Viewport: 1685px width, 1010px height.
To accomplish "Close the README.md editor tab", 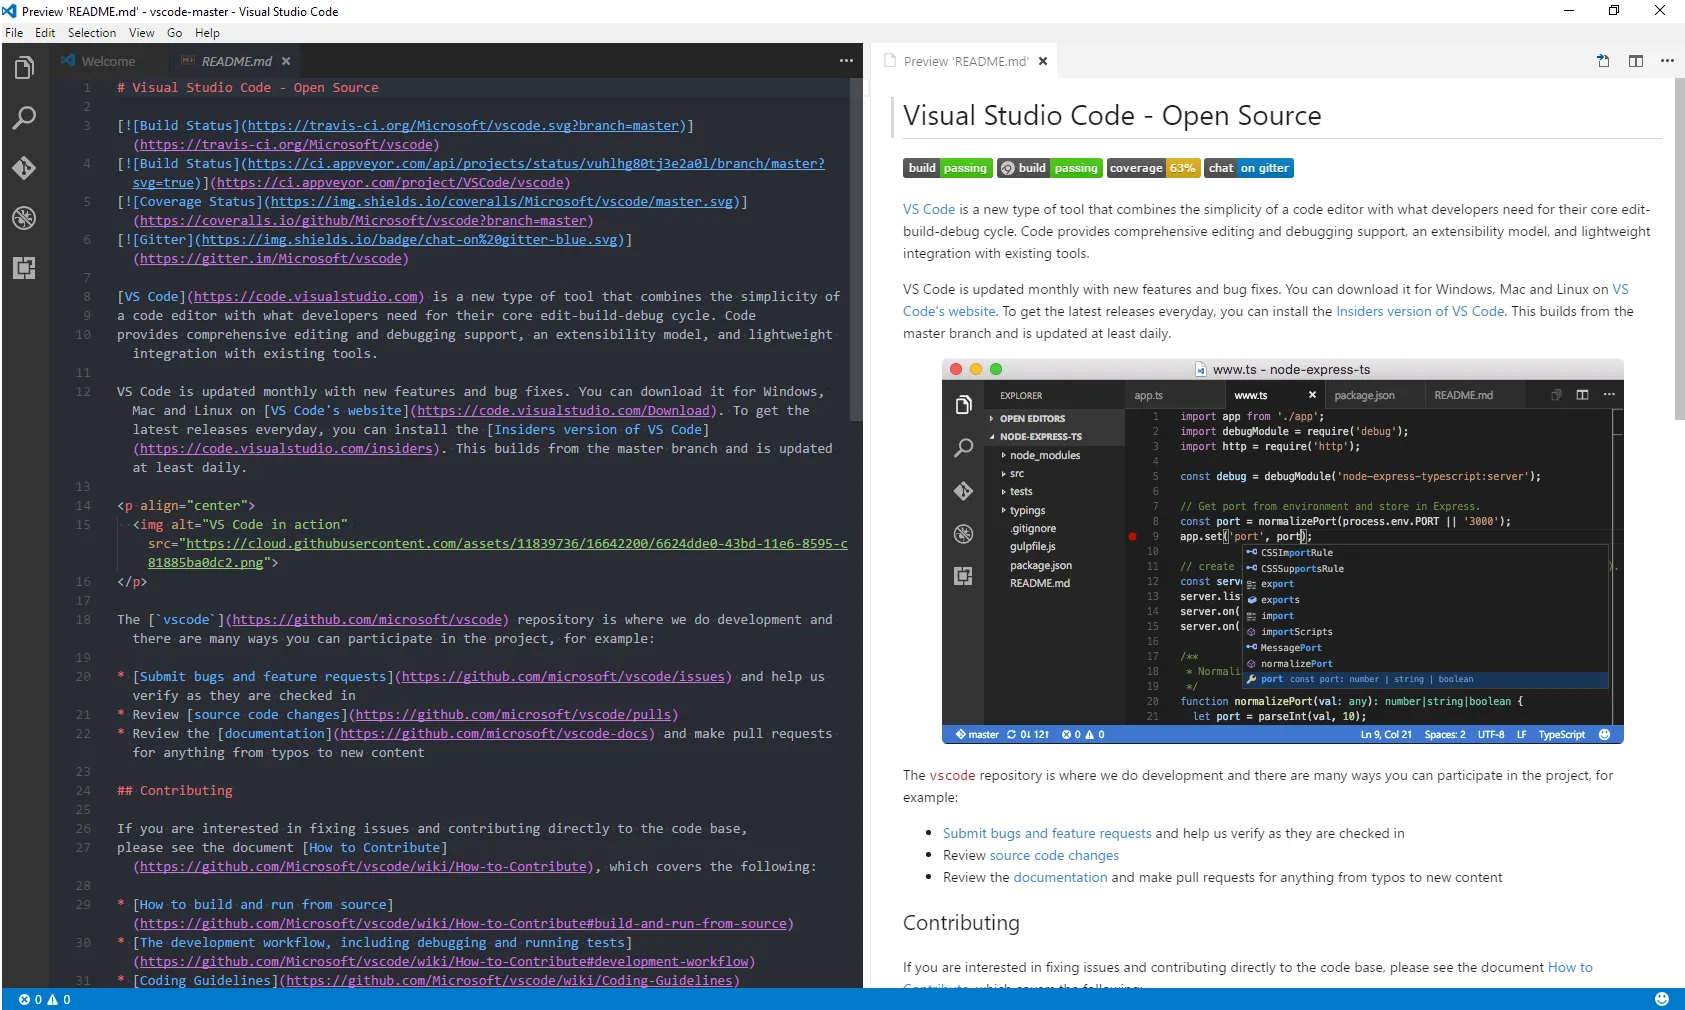I will (x=286, y=61).
